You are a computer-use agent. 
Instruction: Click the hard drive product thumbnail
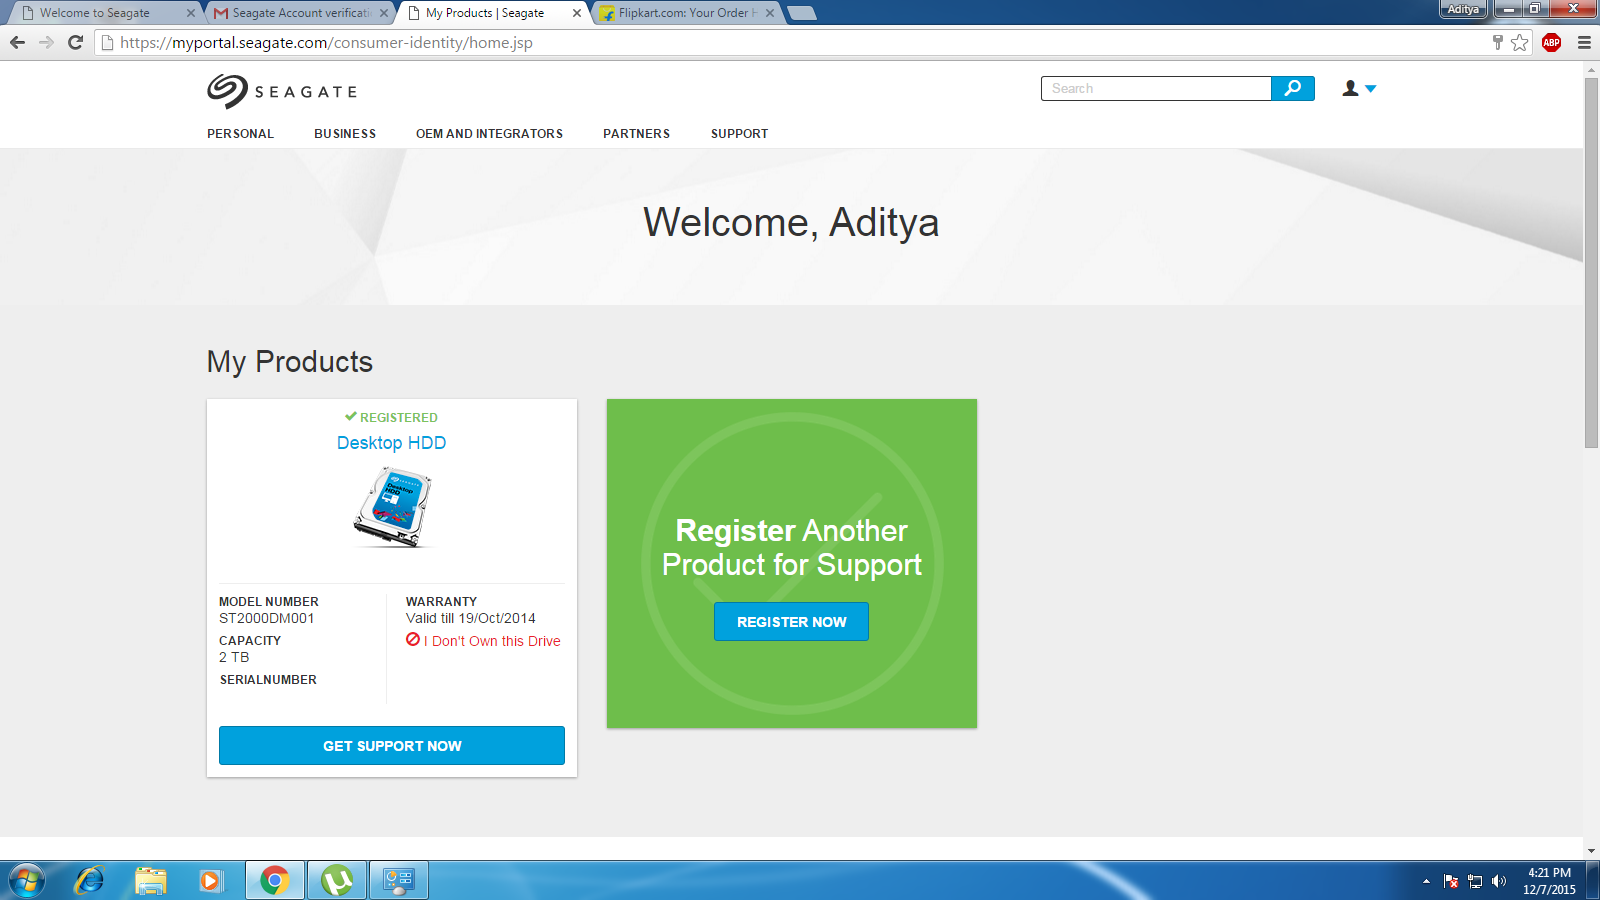click(392, 507)
